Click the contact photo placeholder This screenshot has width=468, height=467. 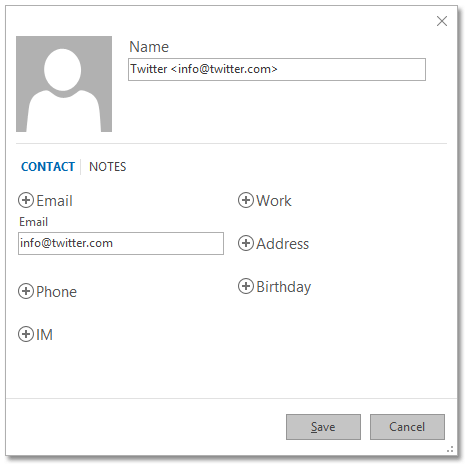(x=64, y=84)
